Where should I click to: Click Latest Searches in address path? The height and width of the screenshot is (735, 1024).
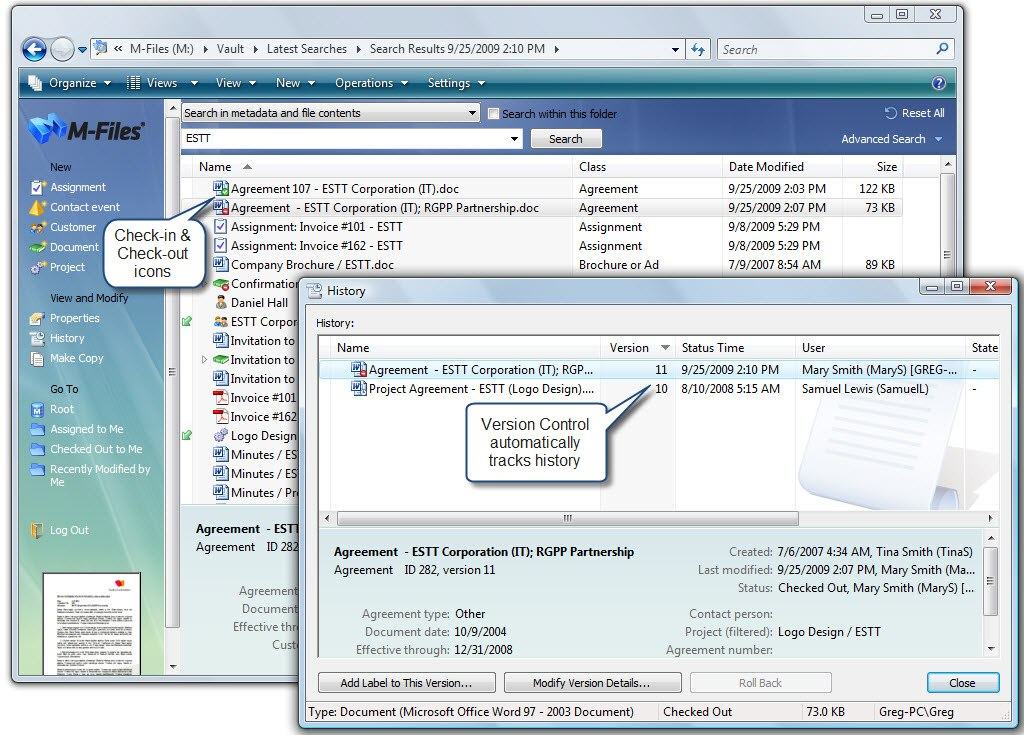307,49
